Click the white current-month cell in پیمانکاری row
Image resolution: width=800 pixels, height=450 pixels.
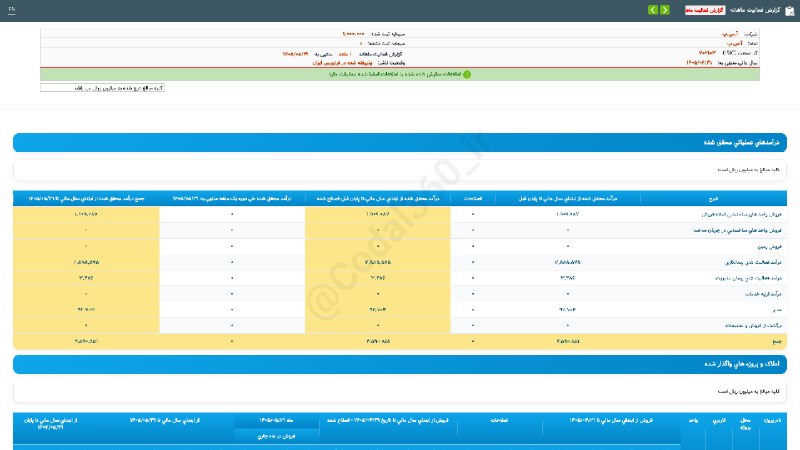point(232,262)
